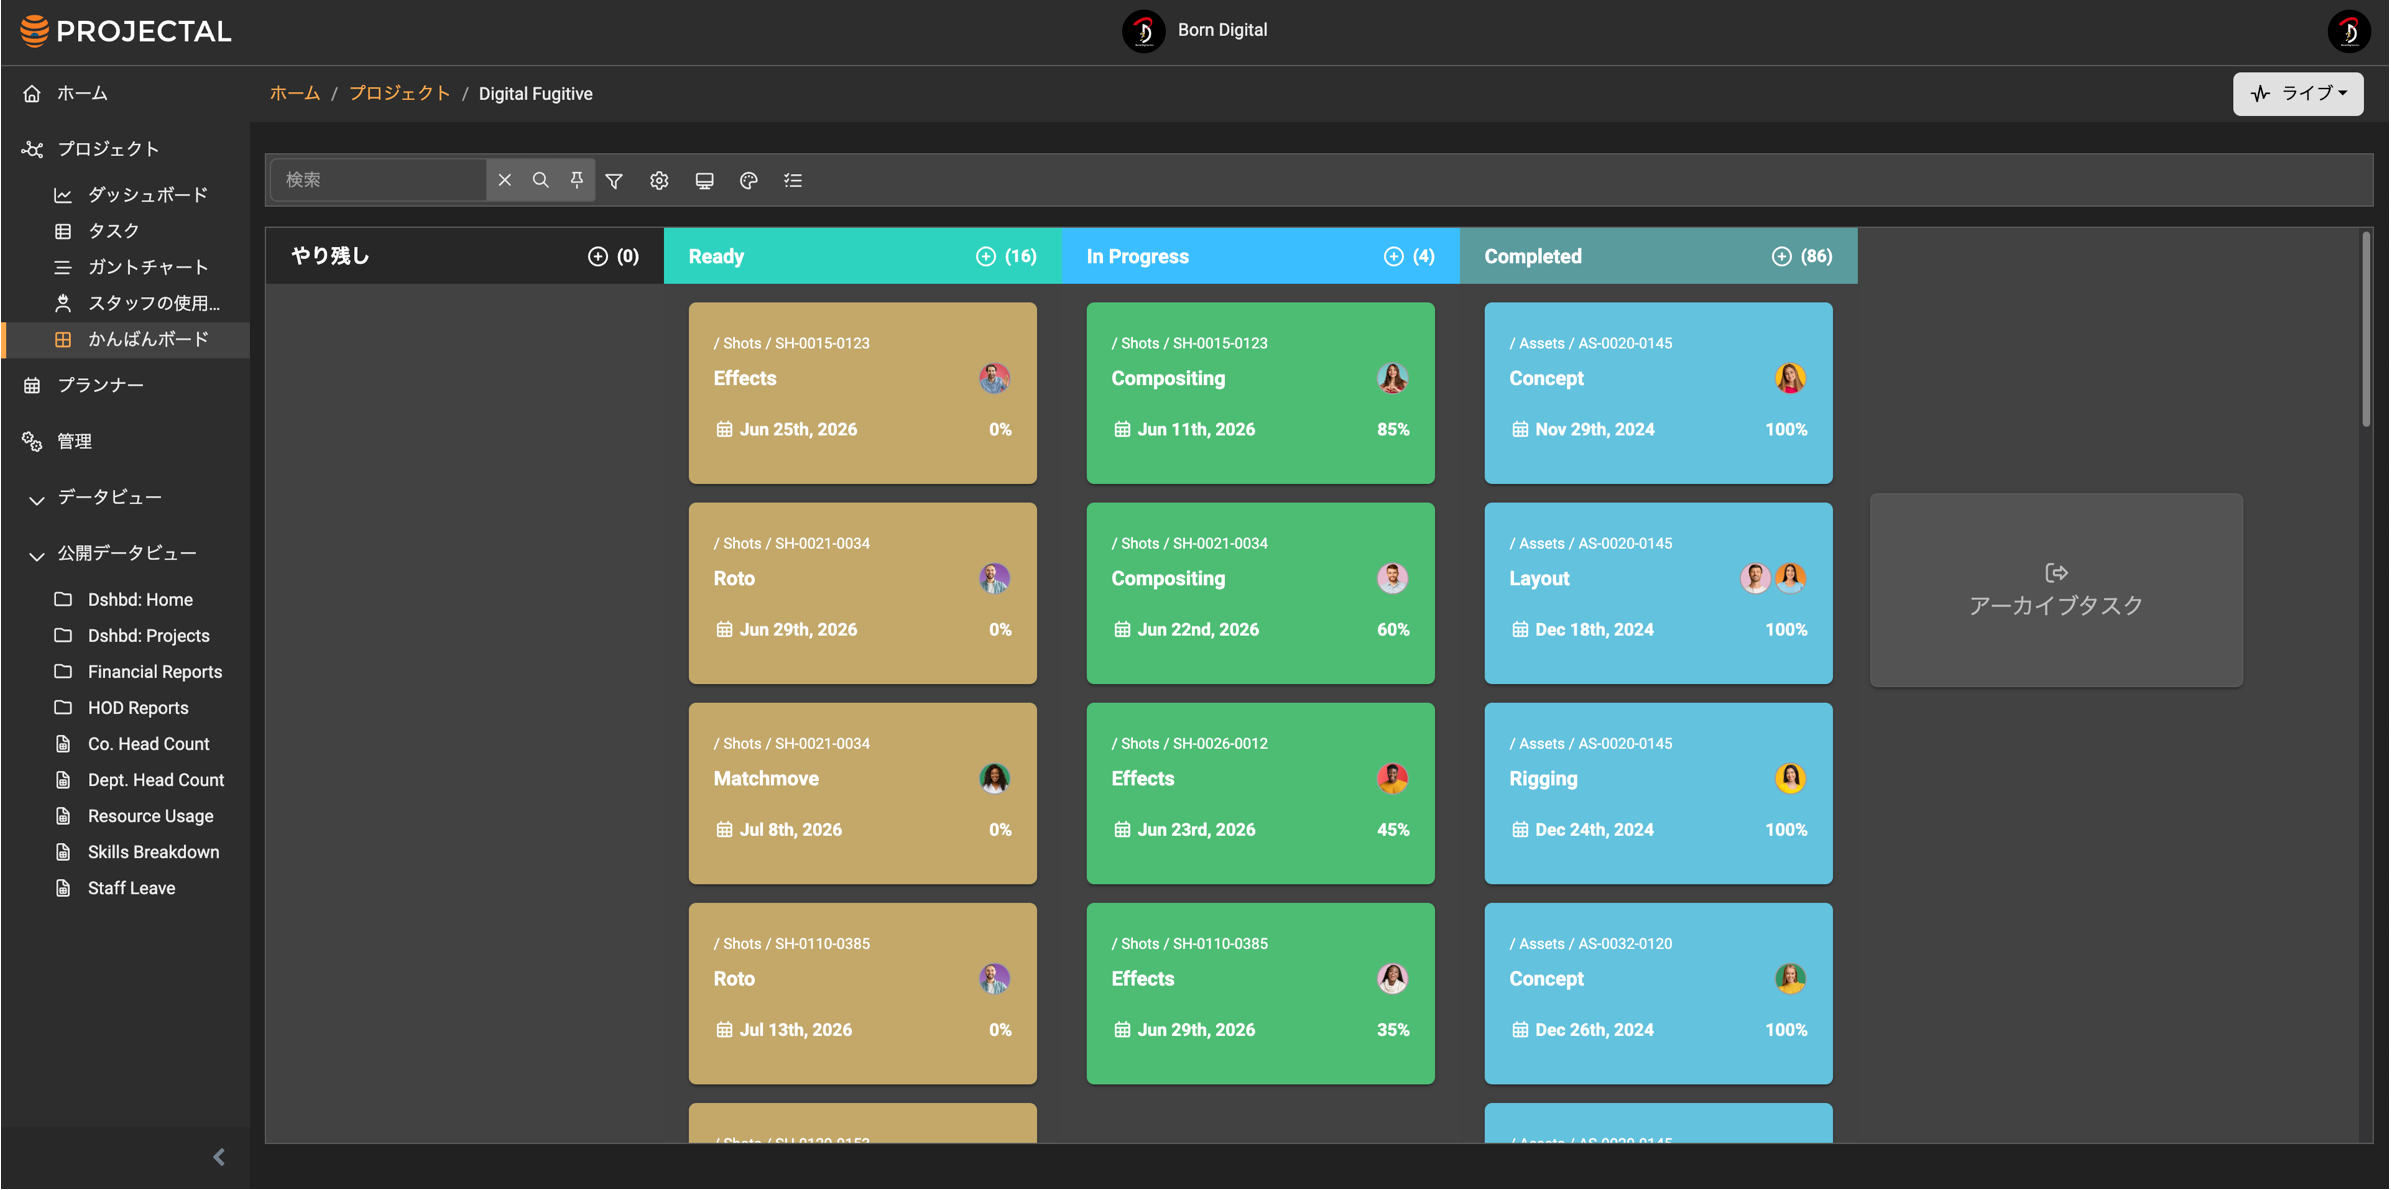This screenshot has height=1190, width=2391.
Task: Click the Projectal logo
Action: click(x=126, y=31)
